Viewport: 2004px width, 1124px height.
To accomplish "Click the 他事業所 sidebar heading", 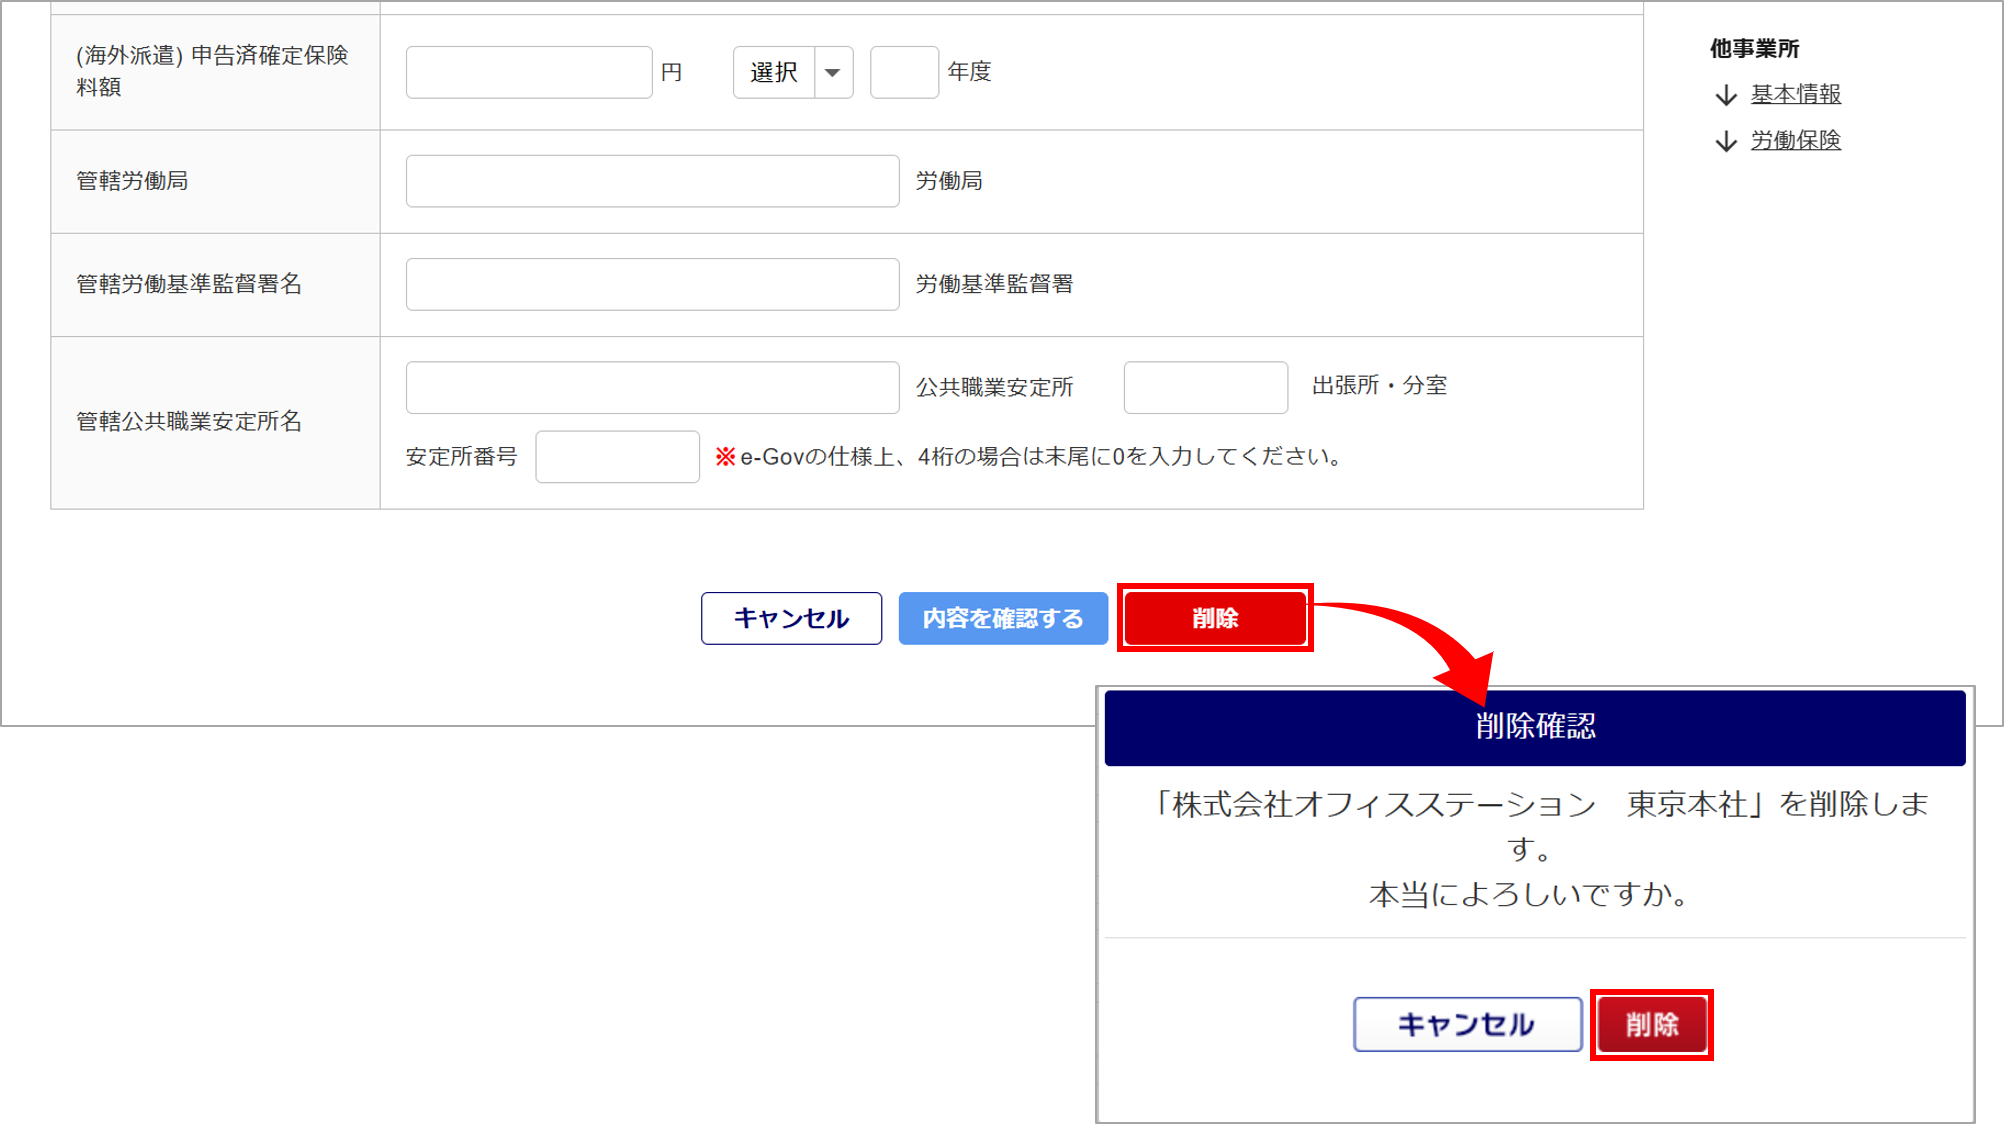I will coord(1754,48).
